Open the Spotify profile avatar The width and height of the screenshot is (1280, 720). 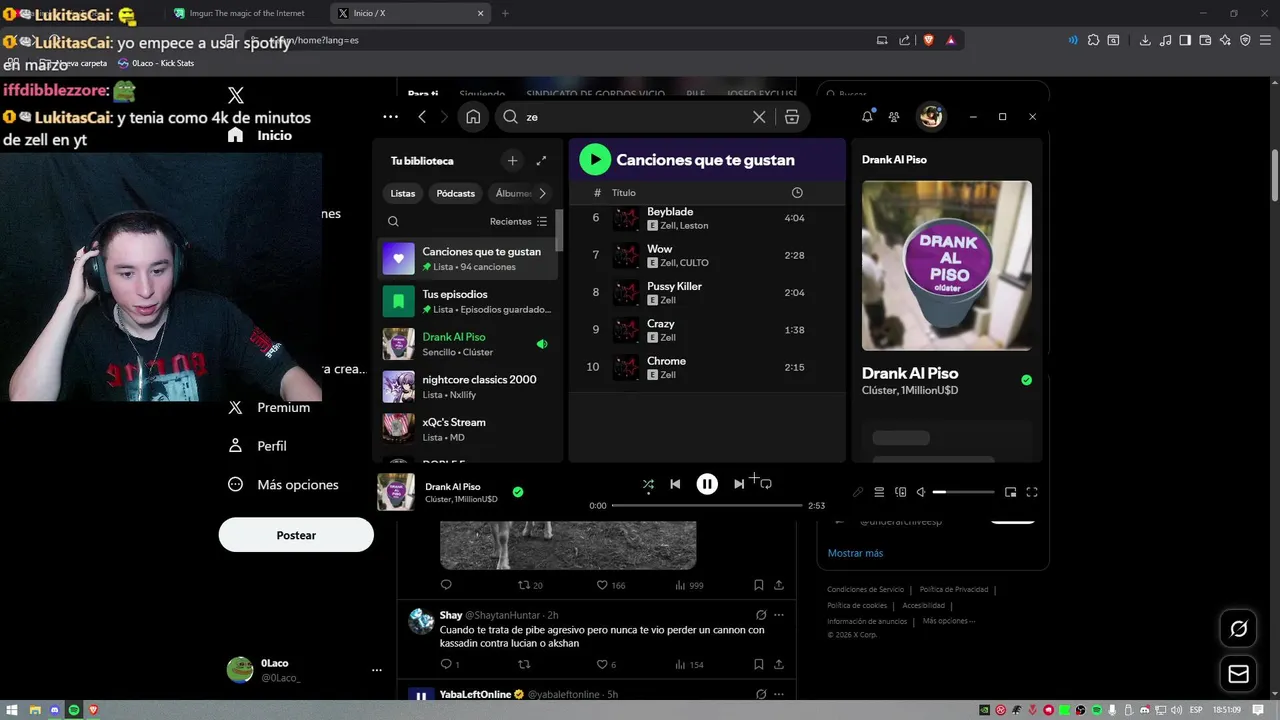(931, 117)
